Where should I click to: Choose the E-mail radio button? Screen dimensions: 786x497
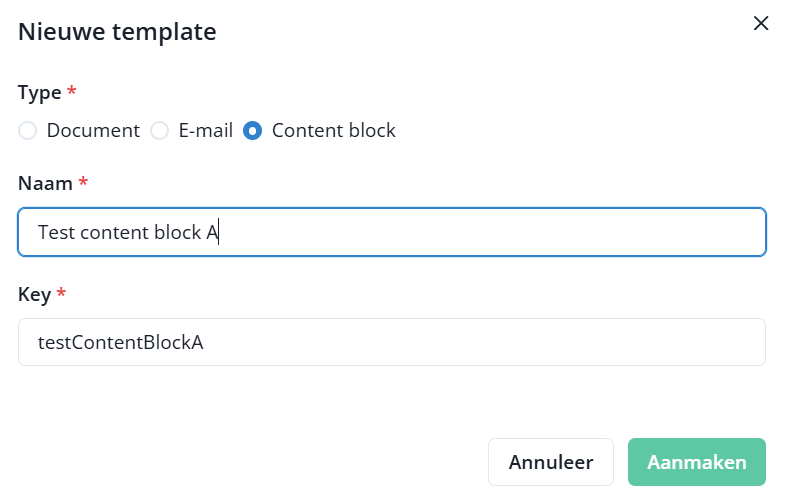click(159, 131)
